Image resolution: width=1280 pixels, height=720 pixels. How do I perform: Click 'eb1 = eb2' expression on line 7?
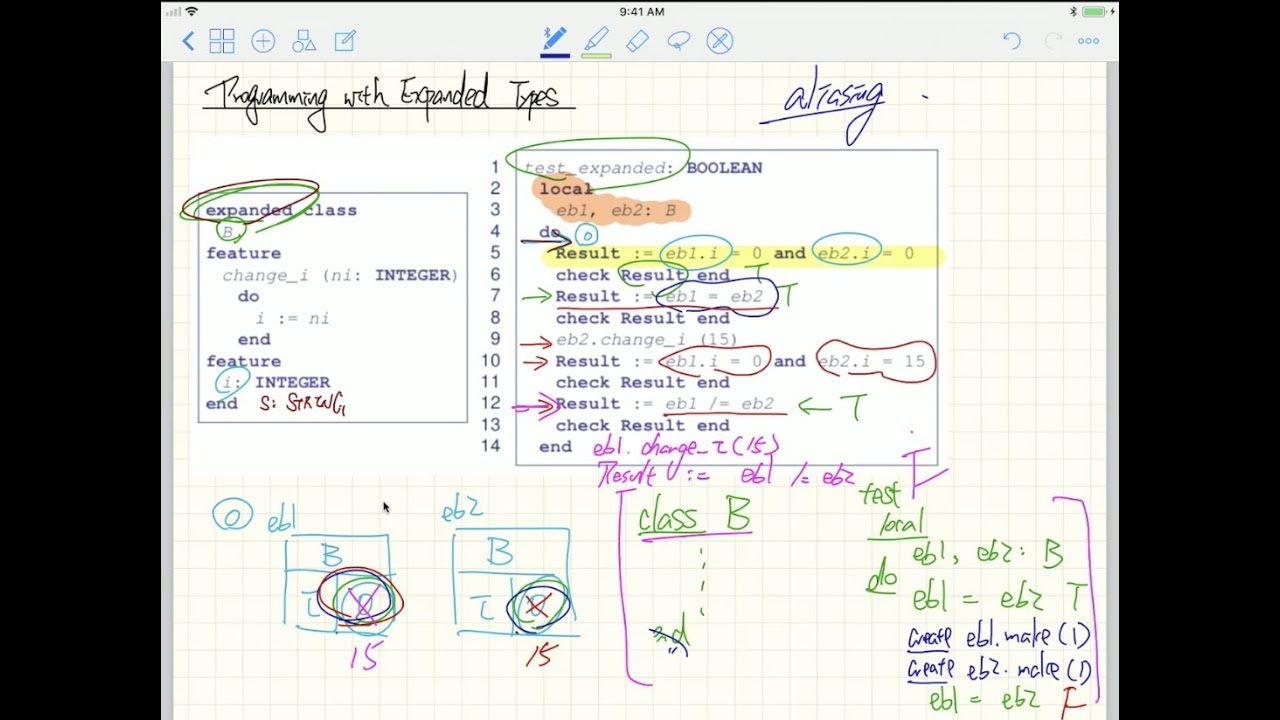pos(713,296)
